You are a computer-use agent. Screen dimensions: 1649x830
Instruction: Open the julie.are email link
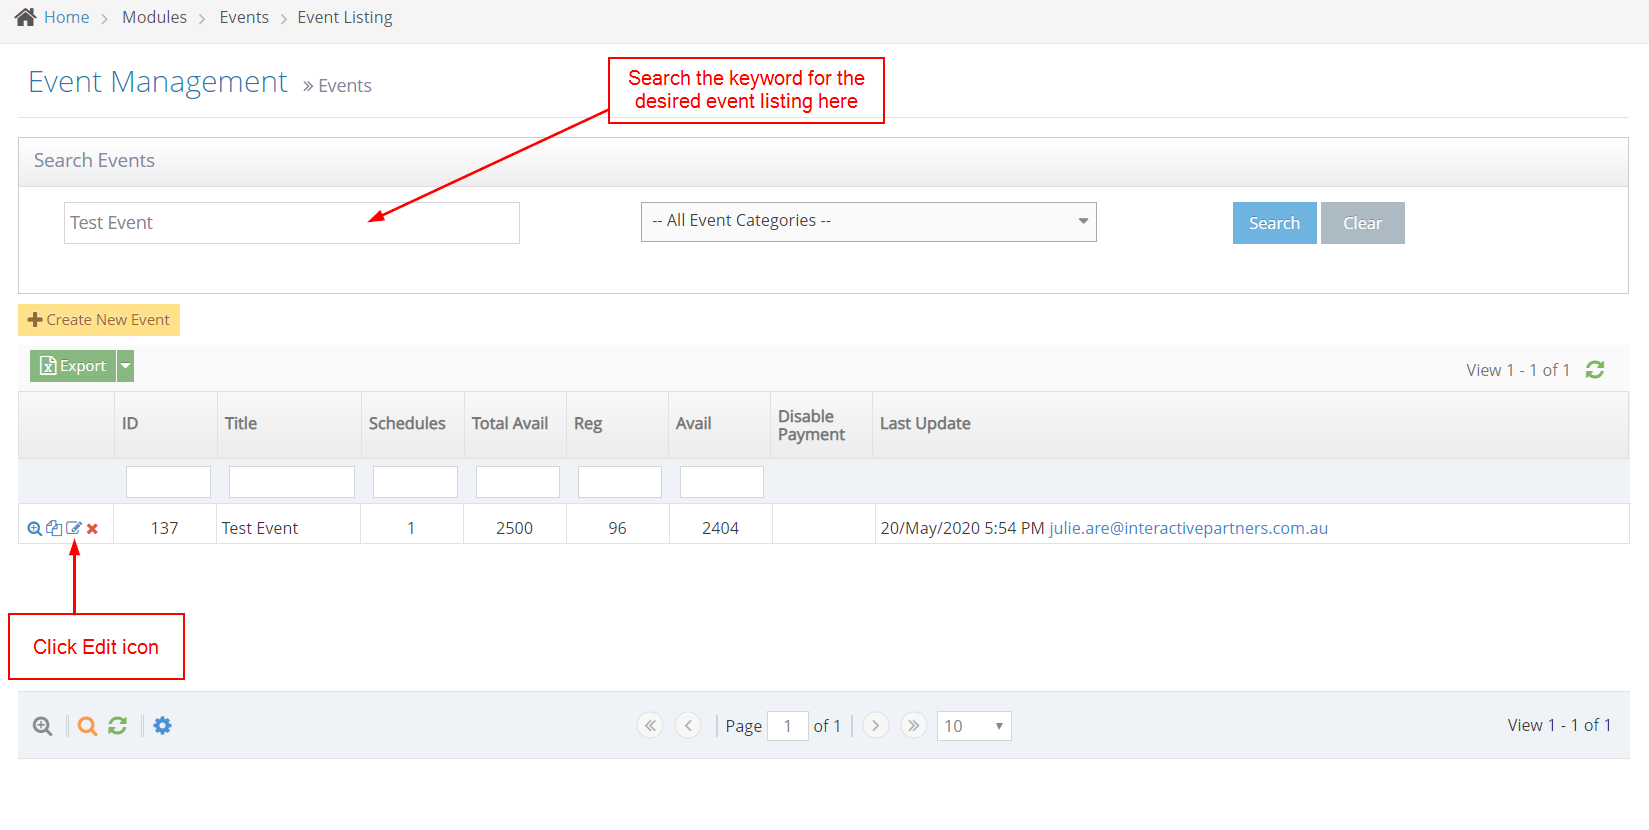[x=1188, y=528]
